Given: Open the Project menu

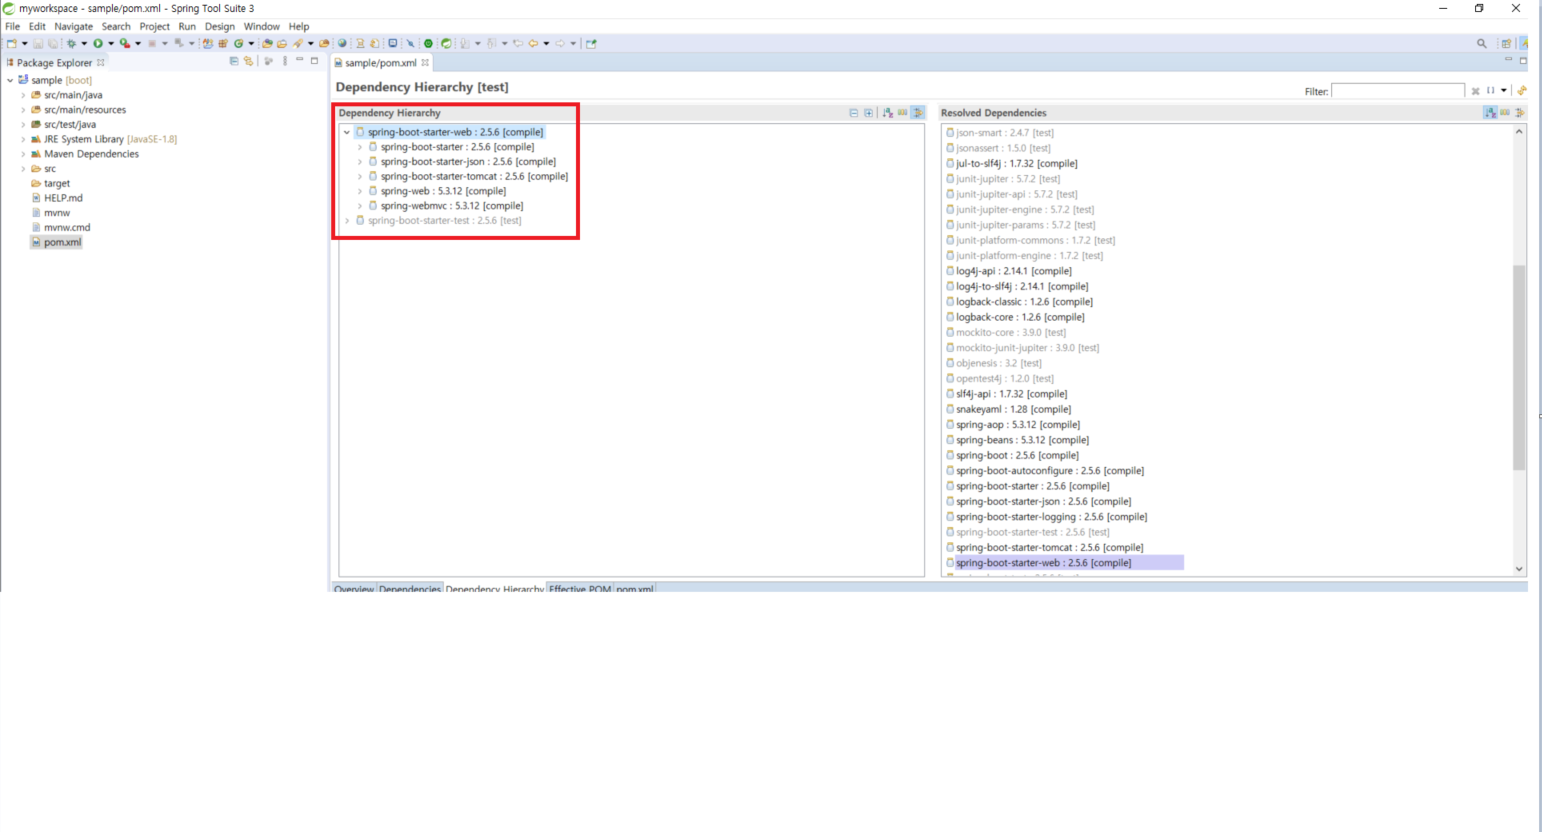Looking at the screenshot, I should [154, 26].
